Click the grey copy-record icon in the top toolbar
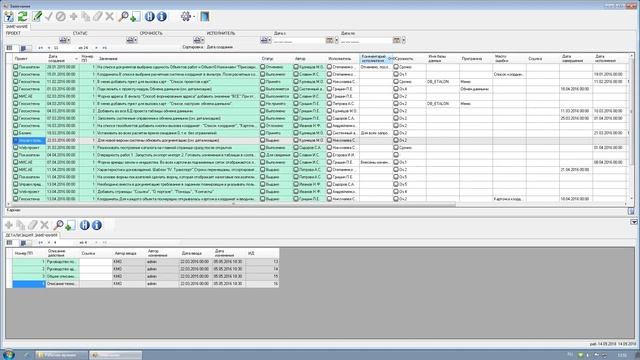 pos(85,16)
